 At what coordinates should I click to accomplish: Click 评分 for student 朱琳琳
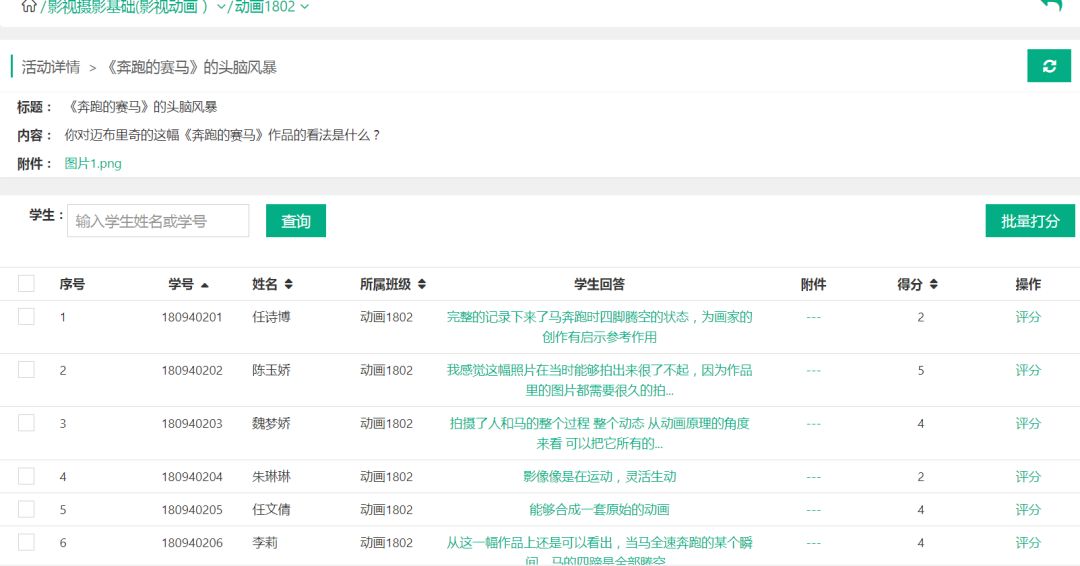pos(1028,477)
